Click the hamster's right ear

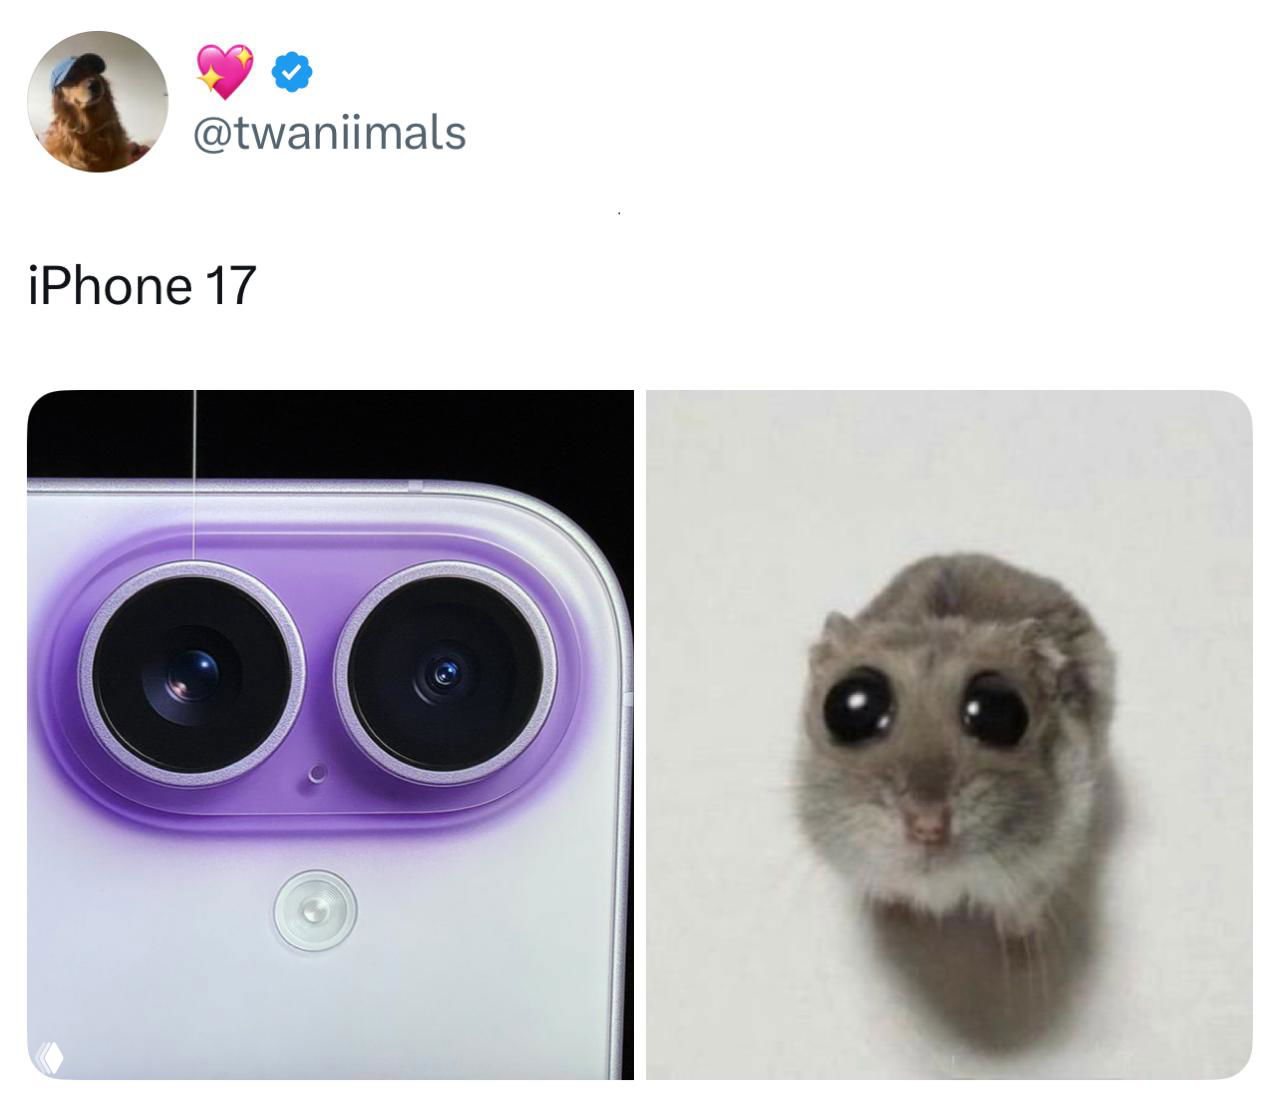[x=1050, y=645]
